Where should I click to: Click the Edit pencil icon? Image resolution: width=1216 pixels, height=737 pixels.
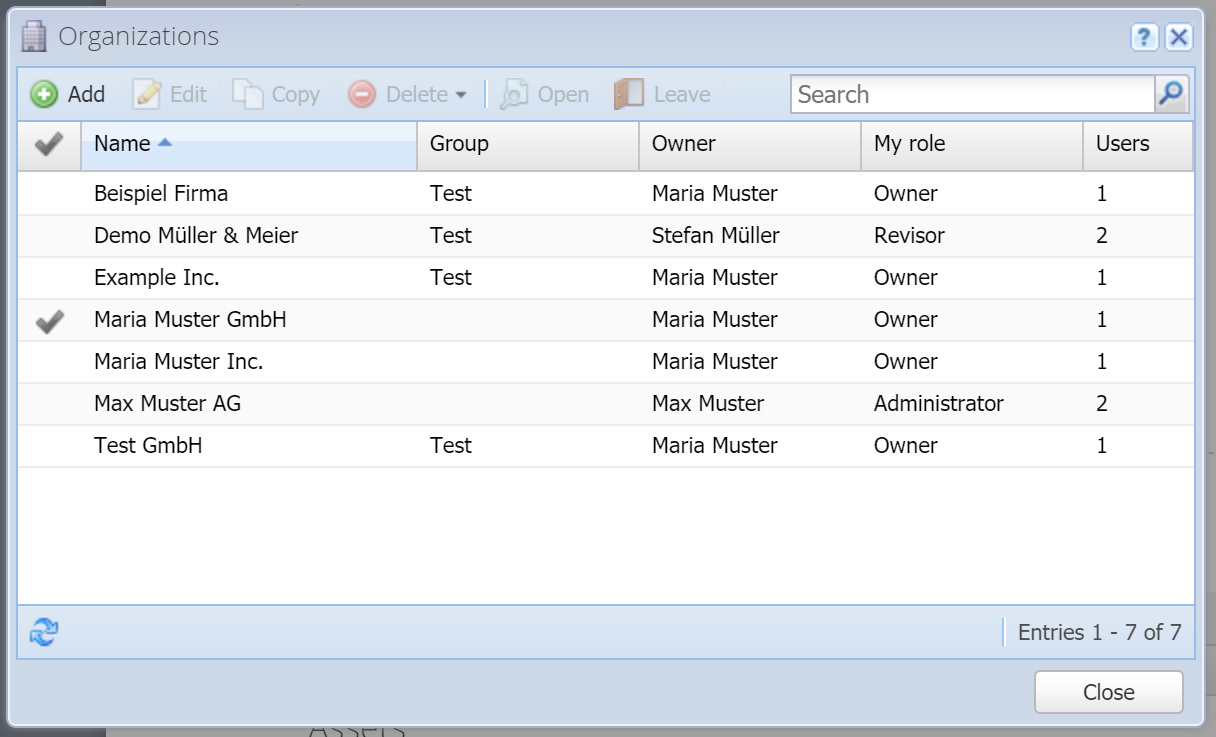[148, 95]
